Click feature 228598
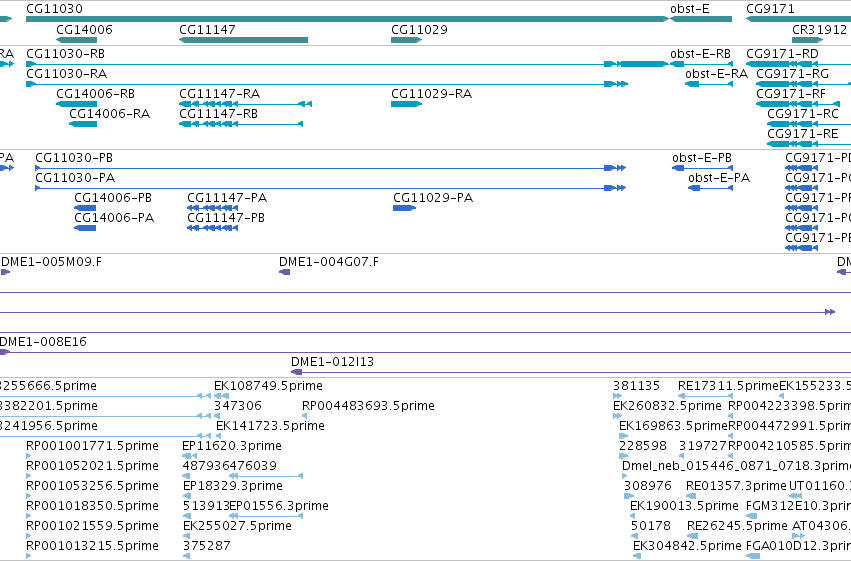851x561 pixels. pyautogui.click(x=624, y=456)
